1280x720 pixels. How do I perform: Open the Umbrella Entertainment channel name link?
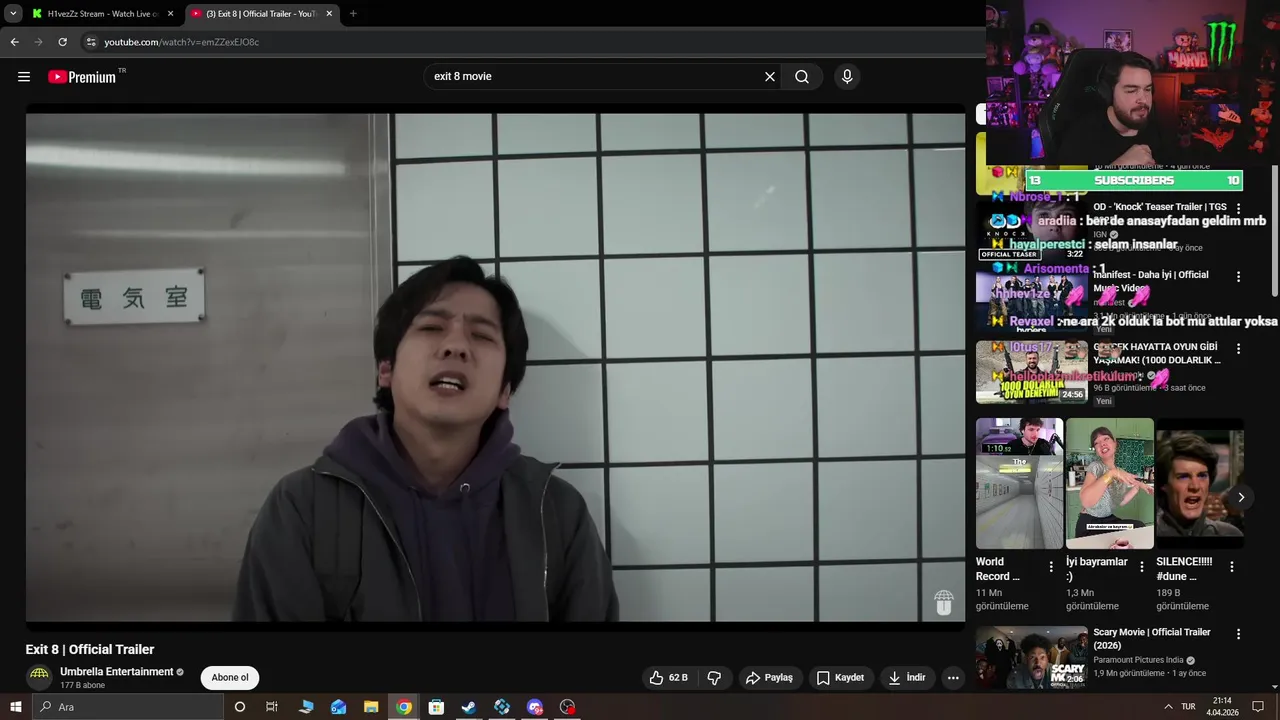[x=117, y=672]
